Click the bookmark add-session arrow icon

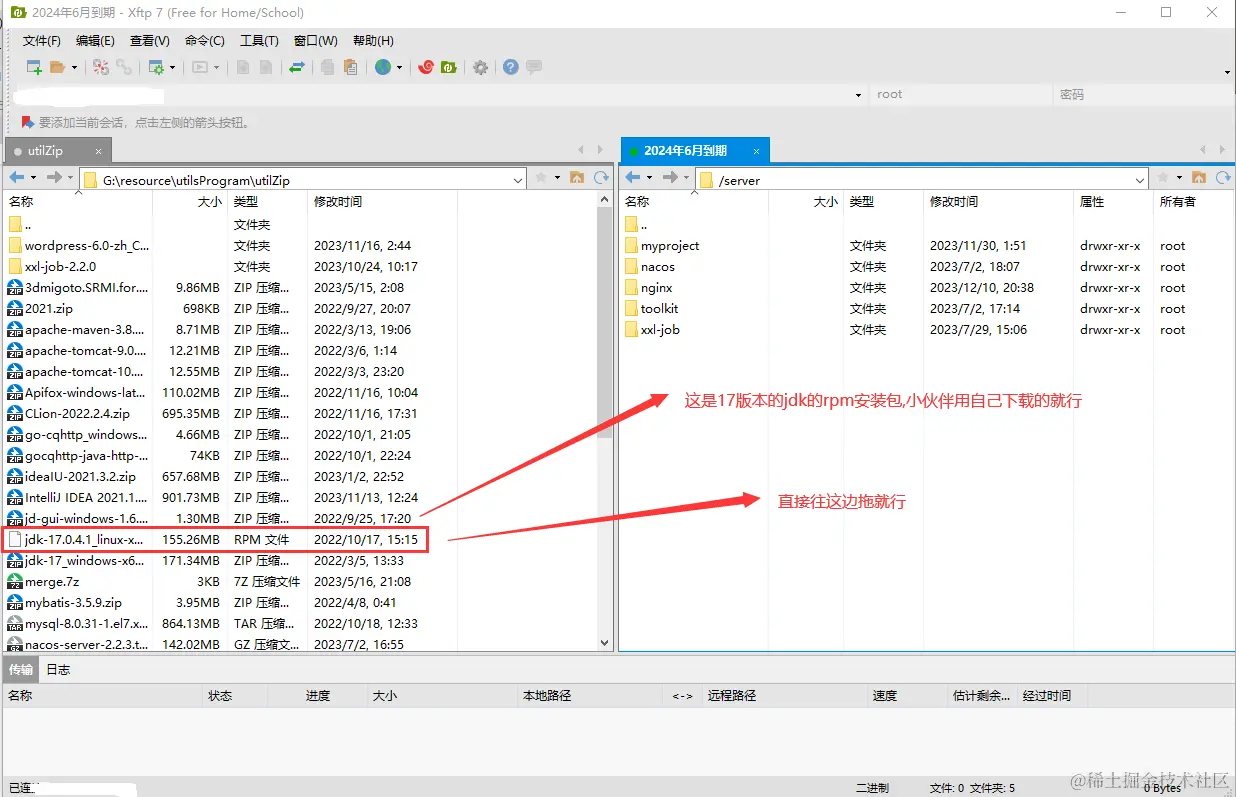pyautogui.click(x=28, y=122)
